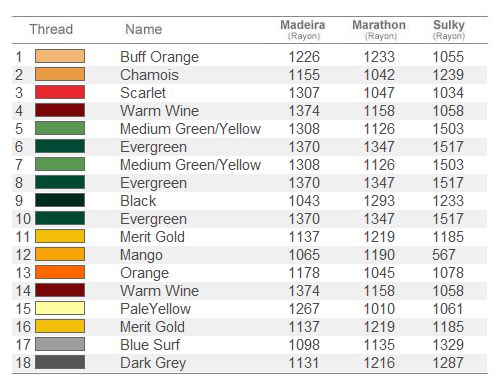Select the Mango swatch in row 12
The image size is (500, 384).
point(60,254)
